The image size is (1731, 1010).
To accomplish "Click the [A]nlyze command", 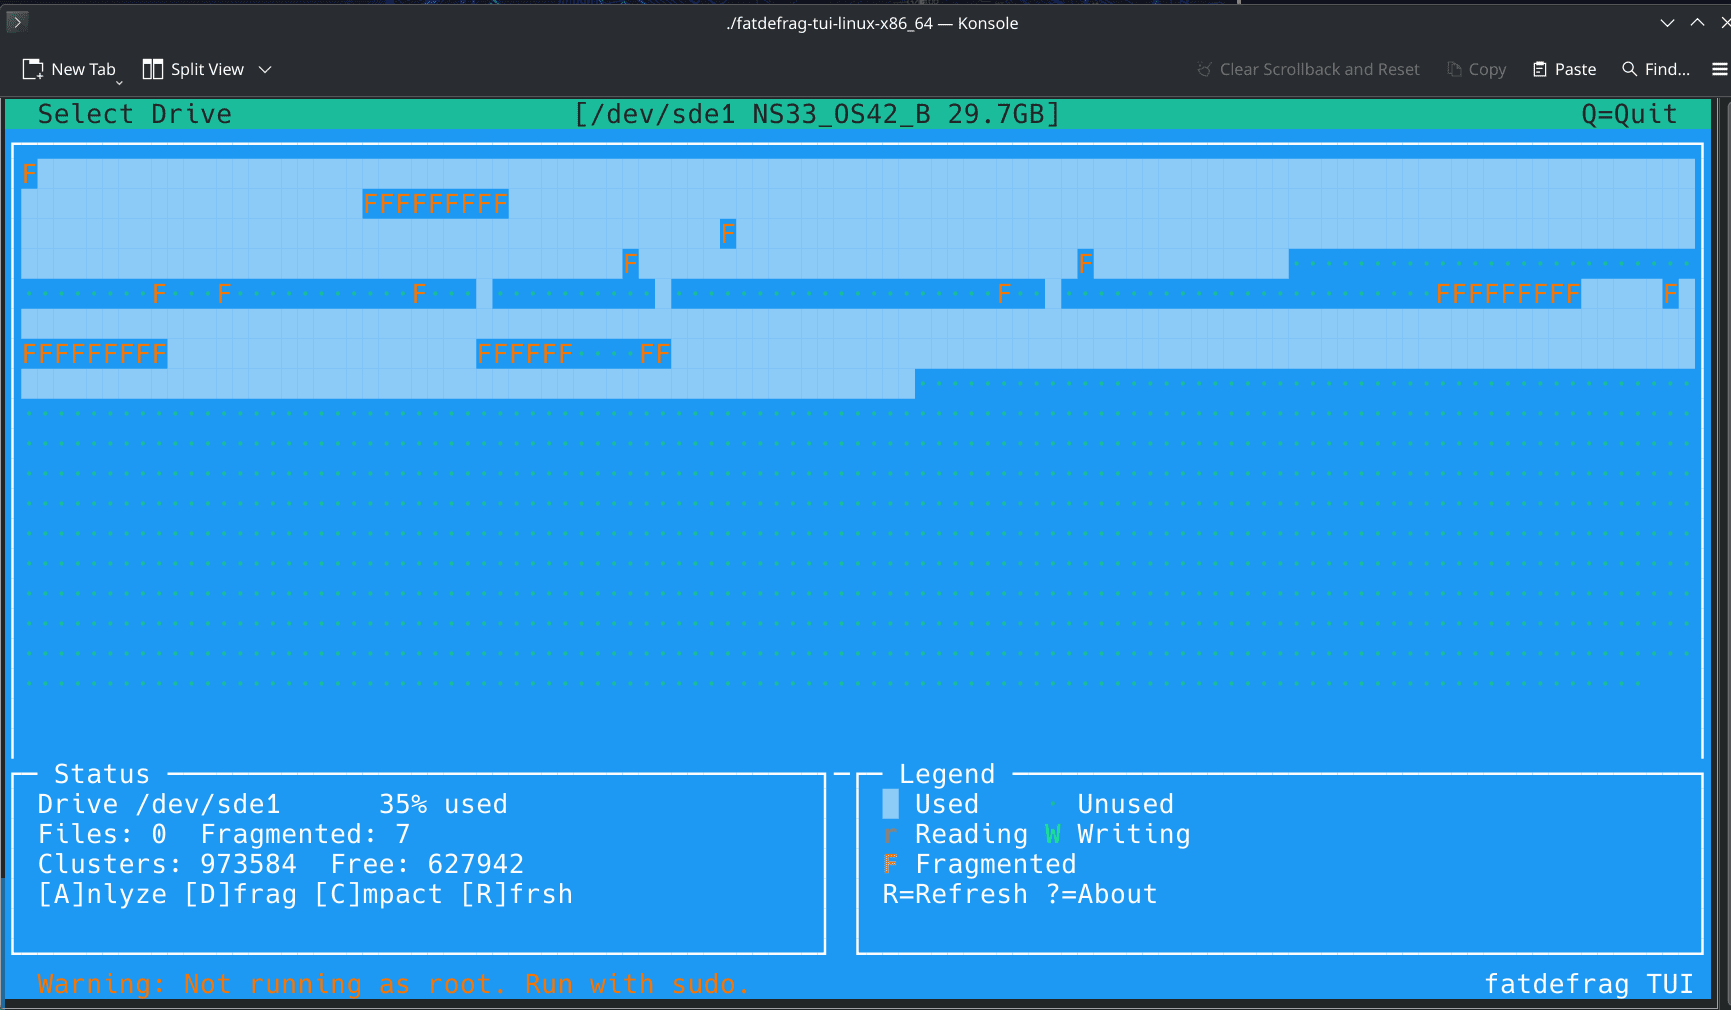I will (102, 894).
